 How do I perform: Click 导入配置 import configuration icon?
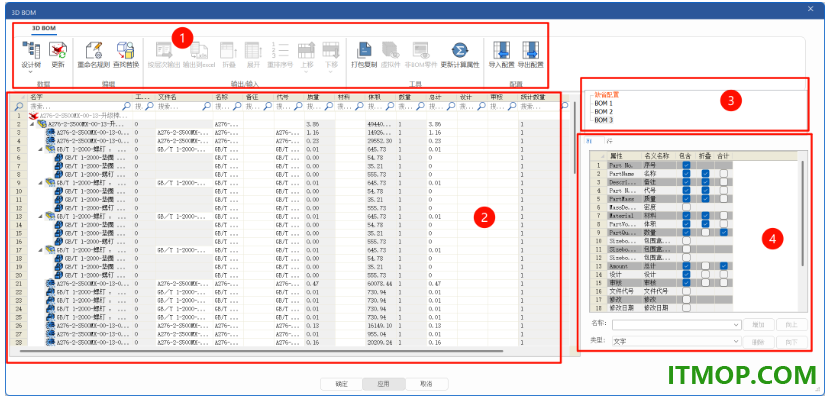coord(501,50)
